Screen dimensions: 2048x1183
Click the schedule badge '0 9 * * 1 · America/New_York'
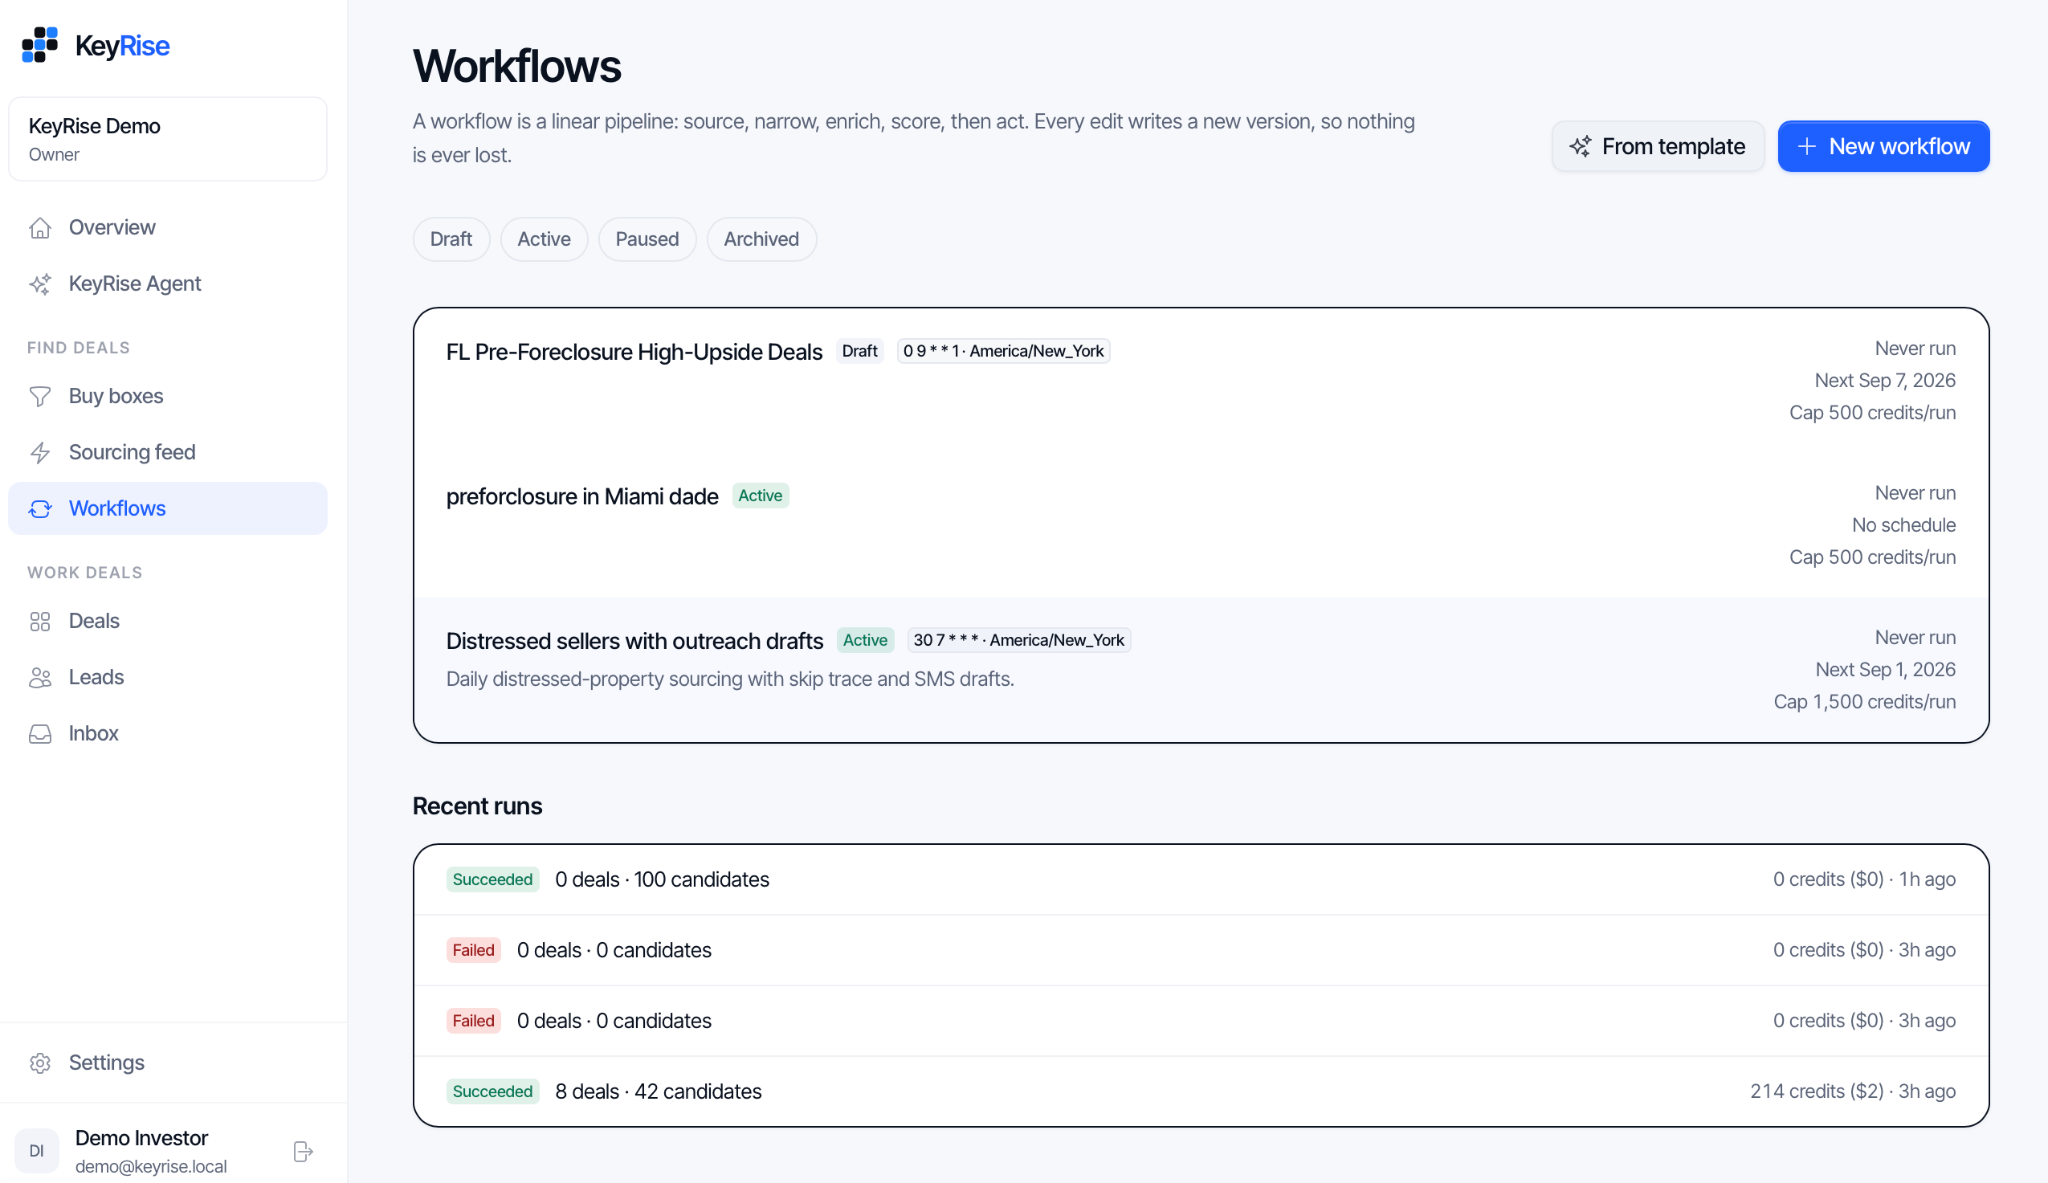[x=1003, y=351]
